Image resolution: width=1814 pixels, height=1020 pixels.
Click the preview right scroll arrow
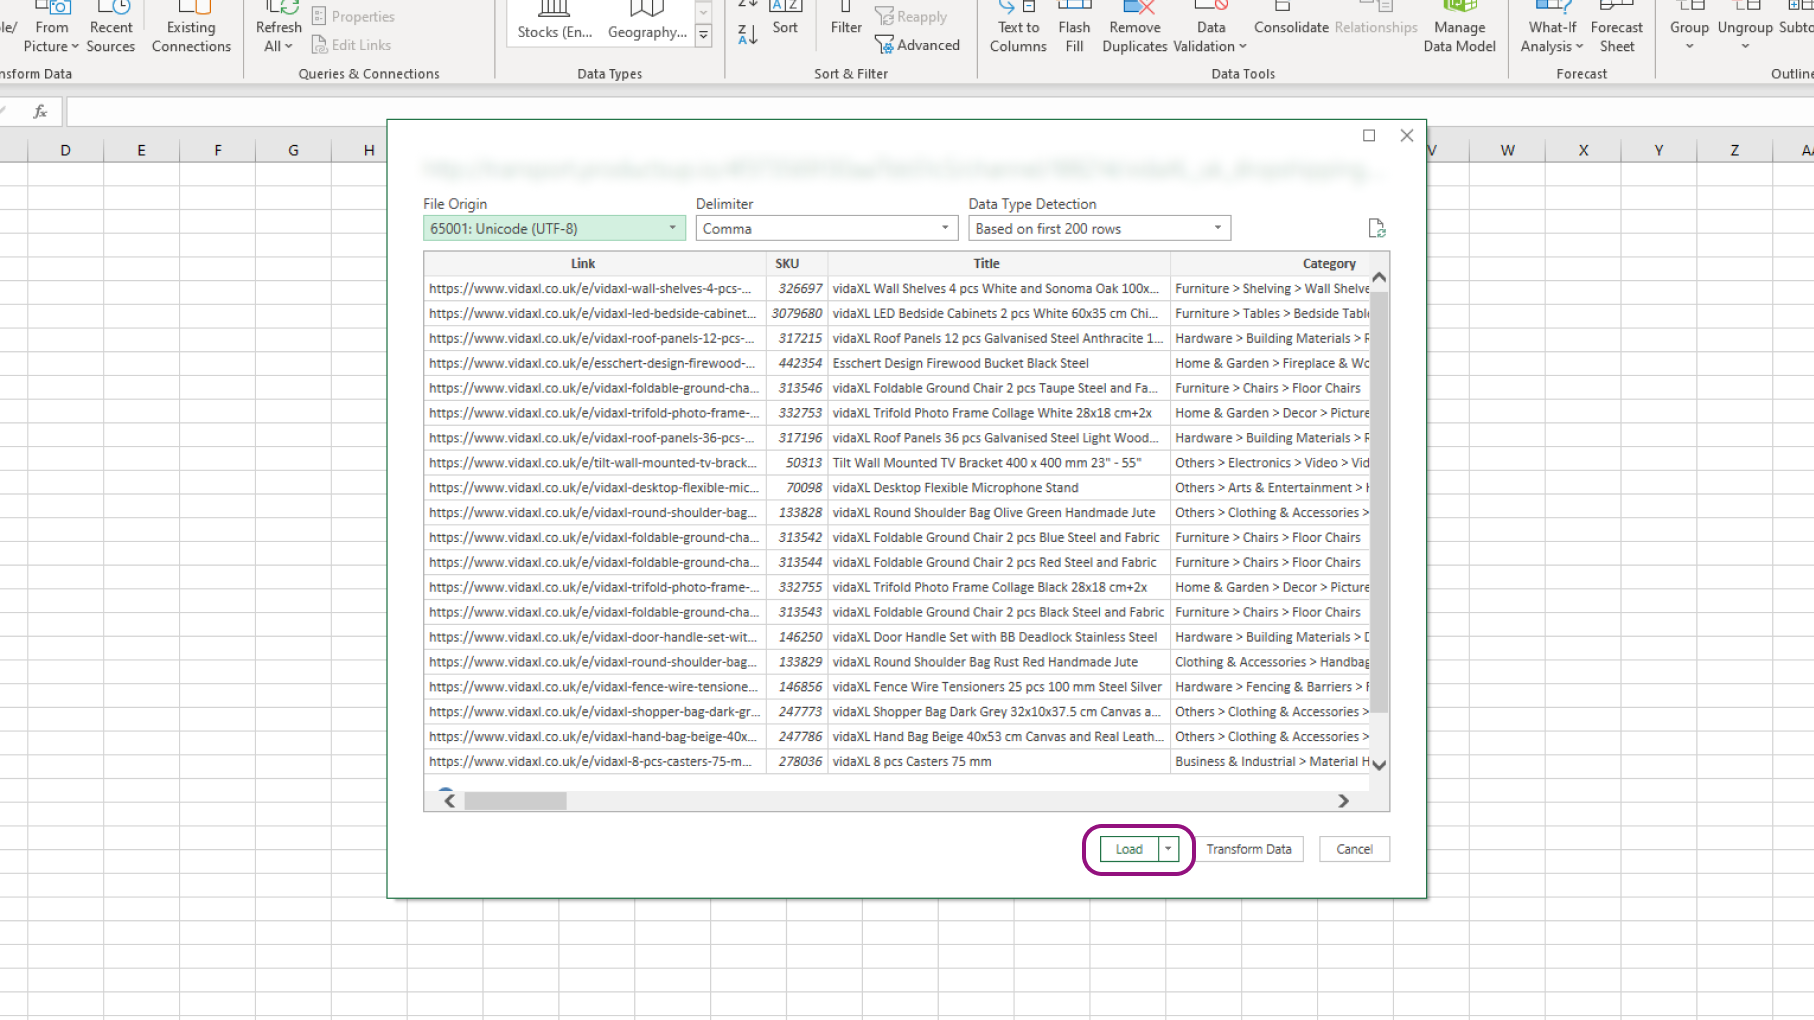tap(1343, 801)
